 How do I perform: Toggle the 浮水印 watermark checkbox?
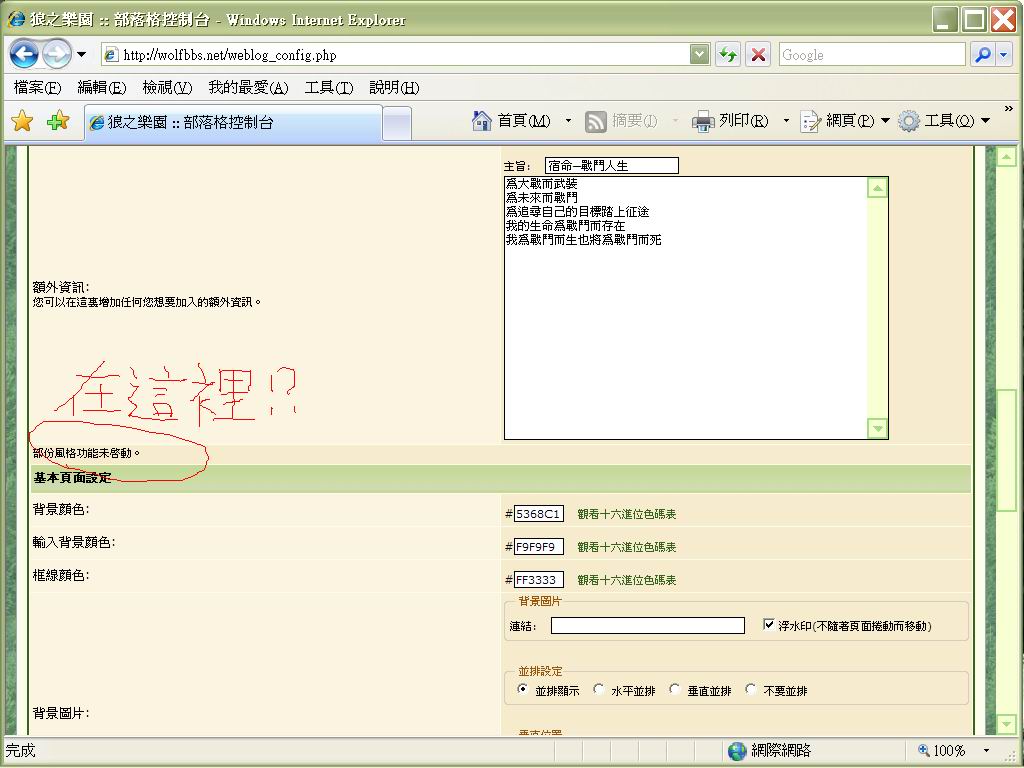tap(768, 625)
